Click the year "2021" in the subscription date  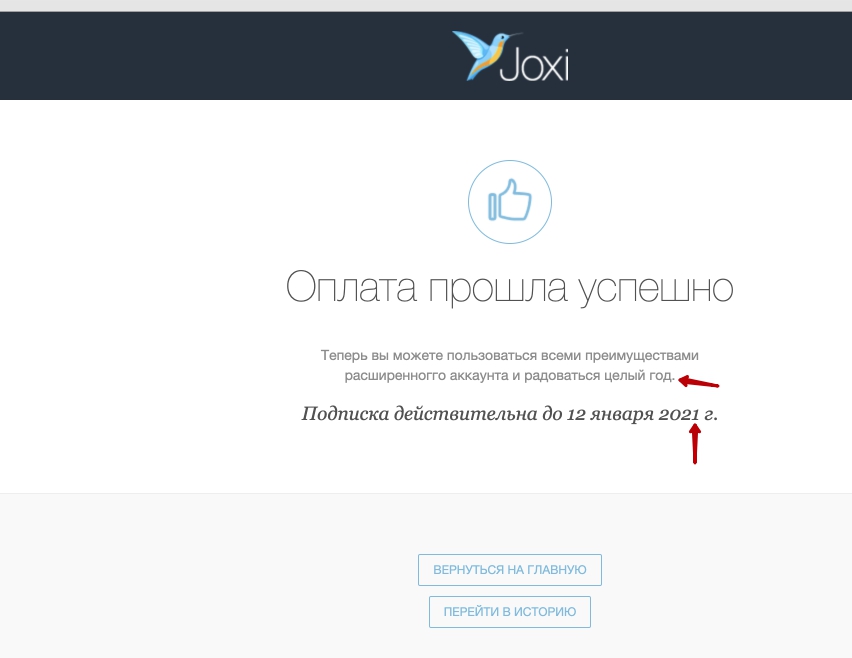679,413
